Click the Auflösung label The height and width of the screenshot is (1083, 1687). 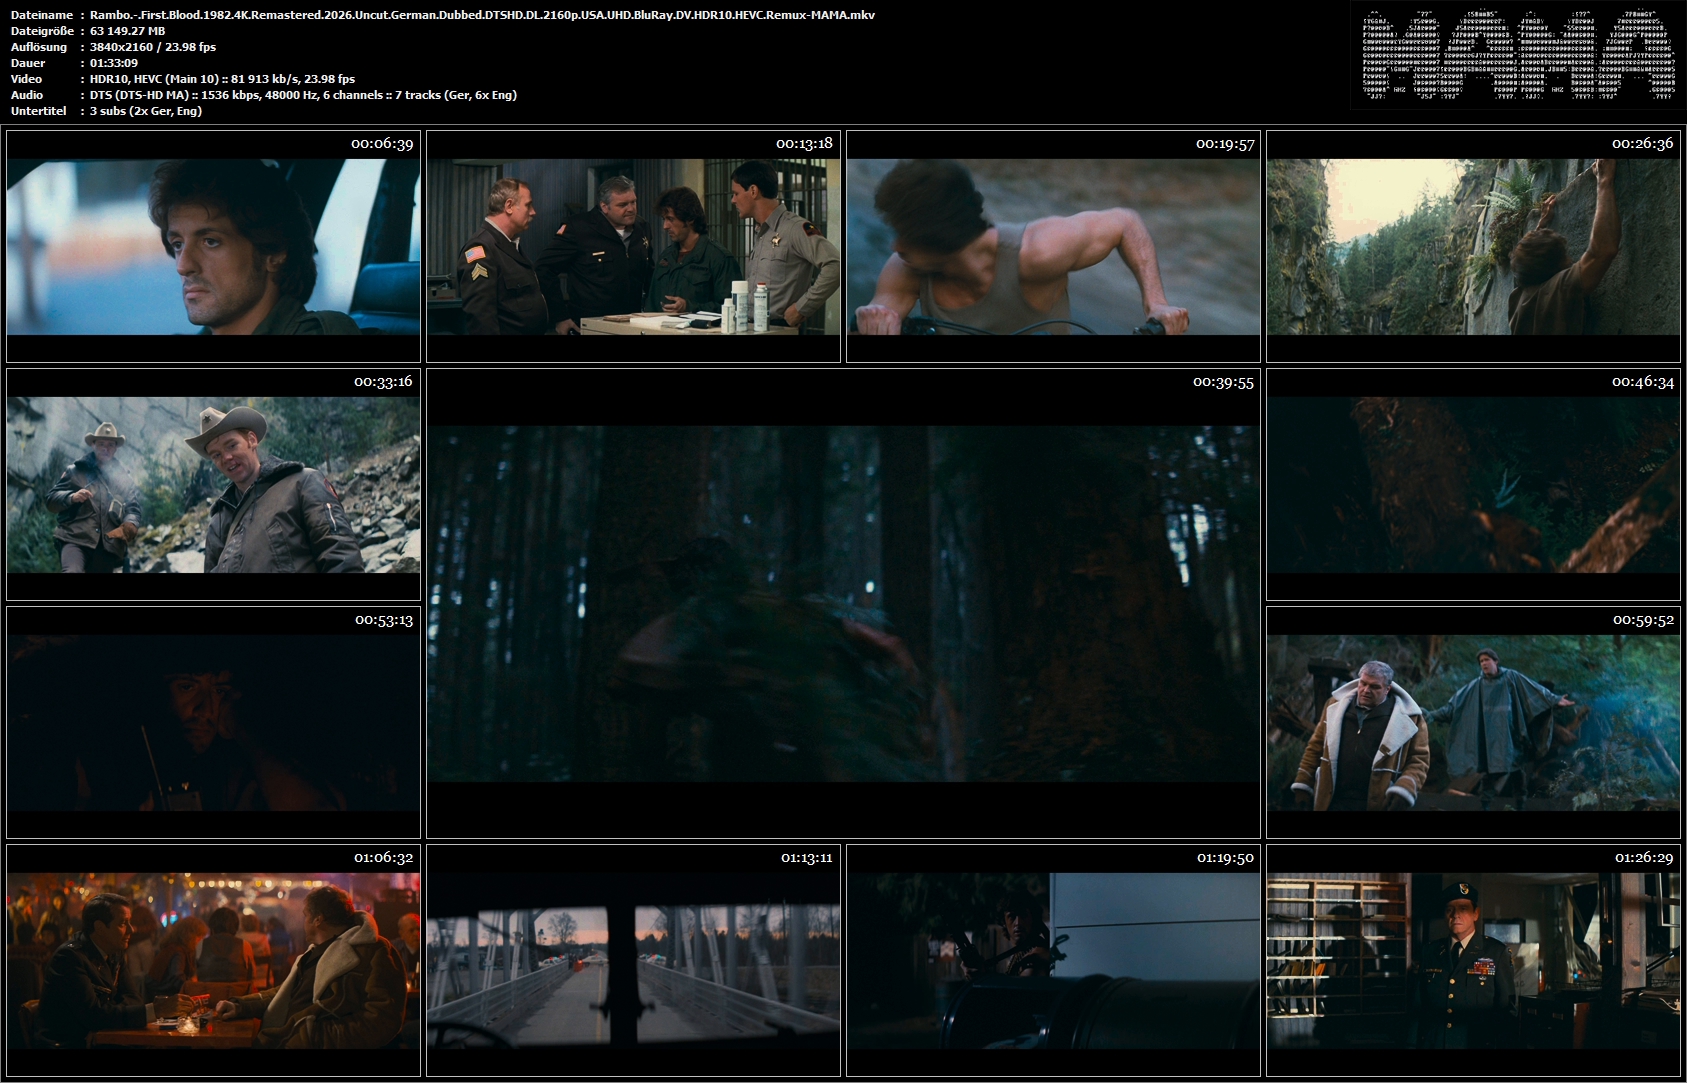click(39, 47)
